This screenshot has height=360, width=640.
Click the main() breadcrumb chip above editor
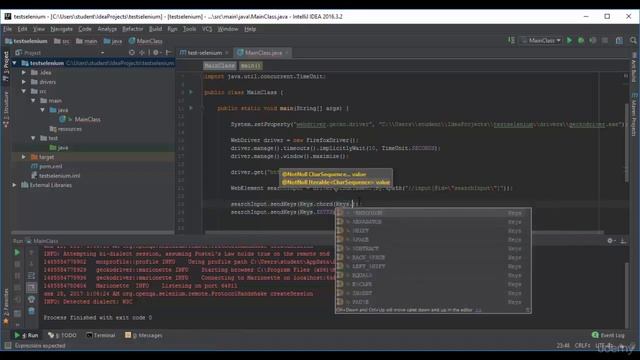point(250,65)
